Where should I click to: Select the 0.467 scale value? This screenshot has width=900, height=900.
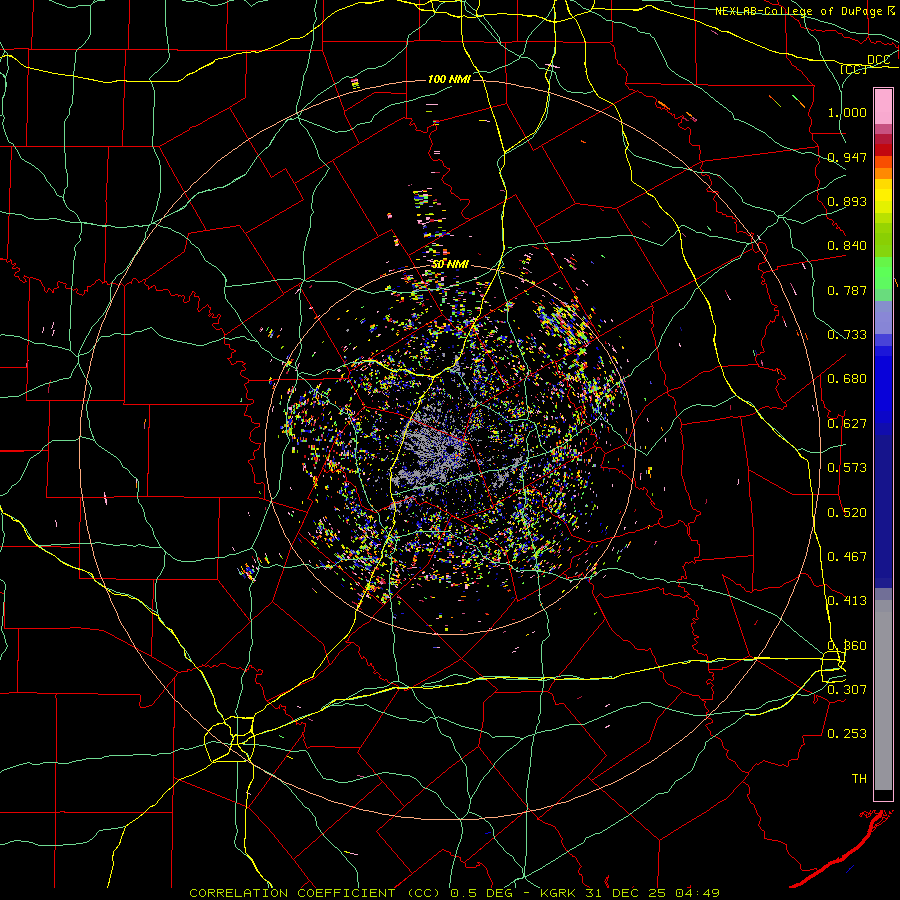point(847,557)
